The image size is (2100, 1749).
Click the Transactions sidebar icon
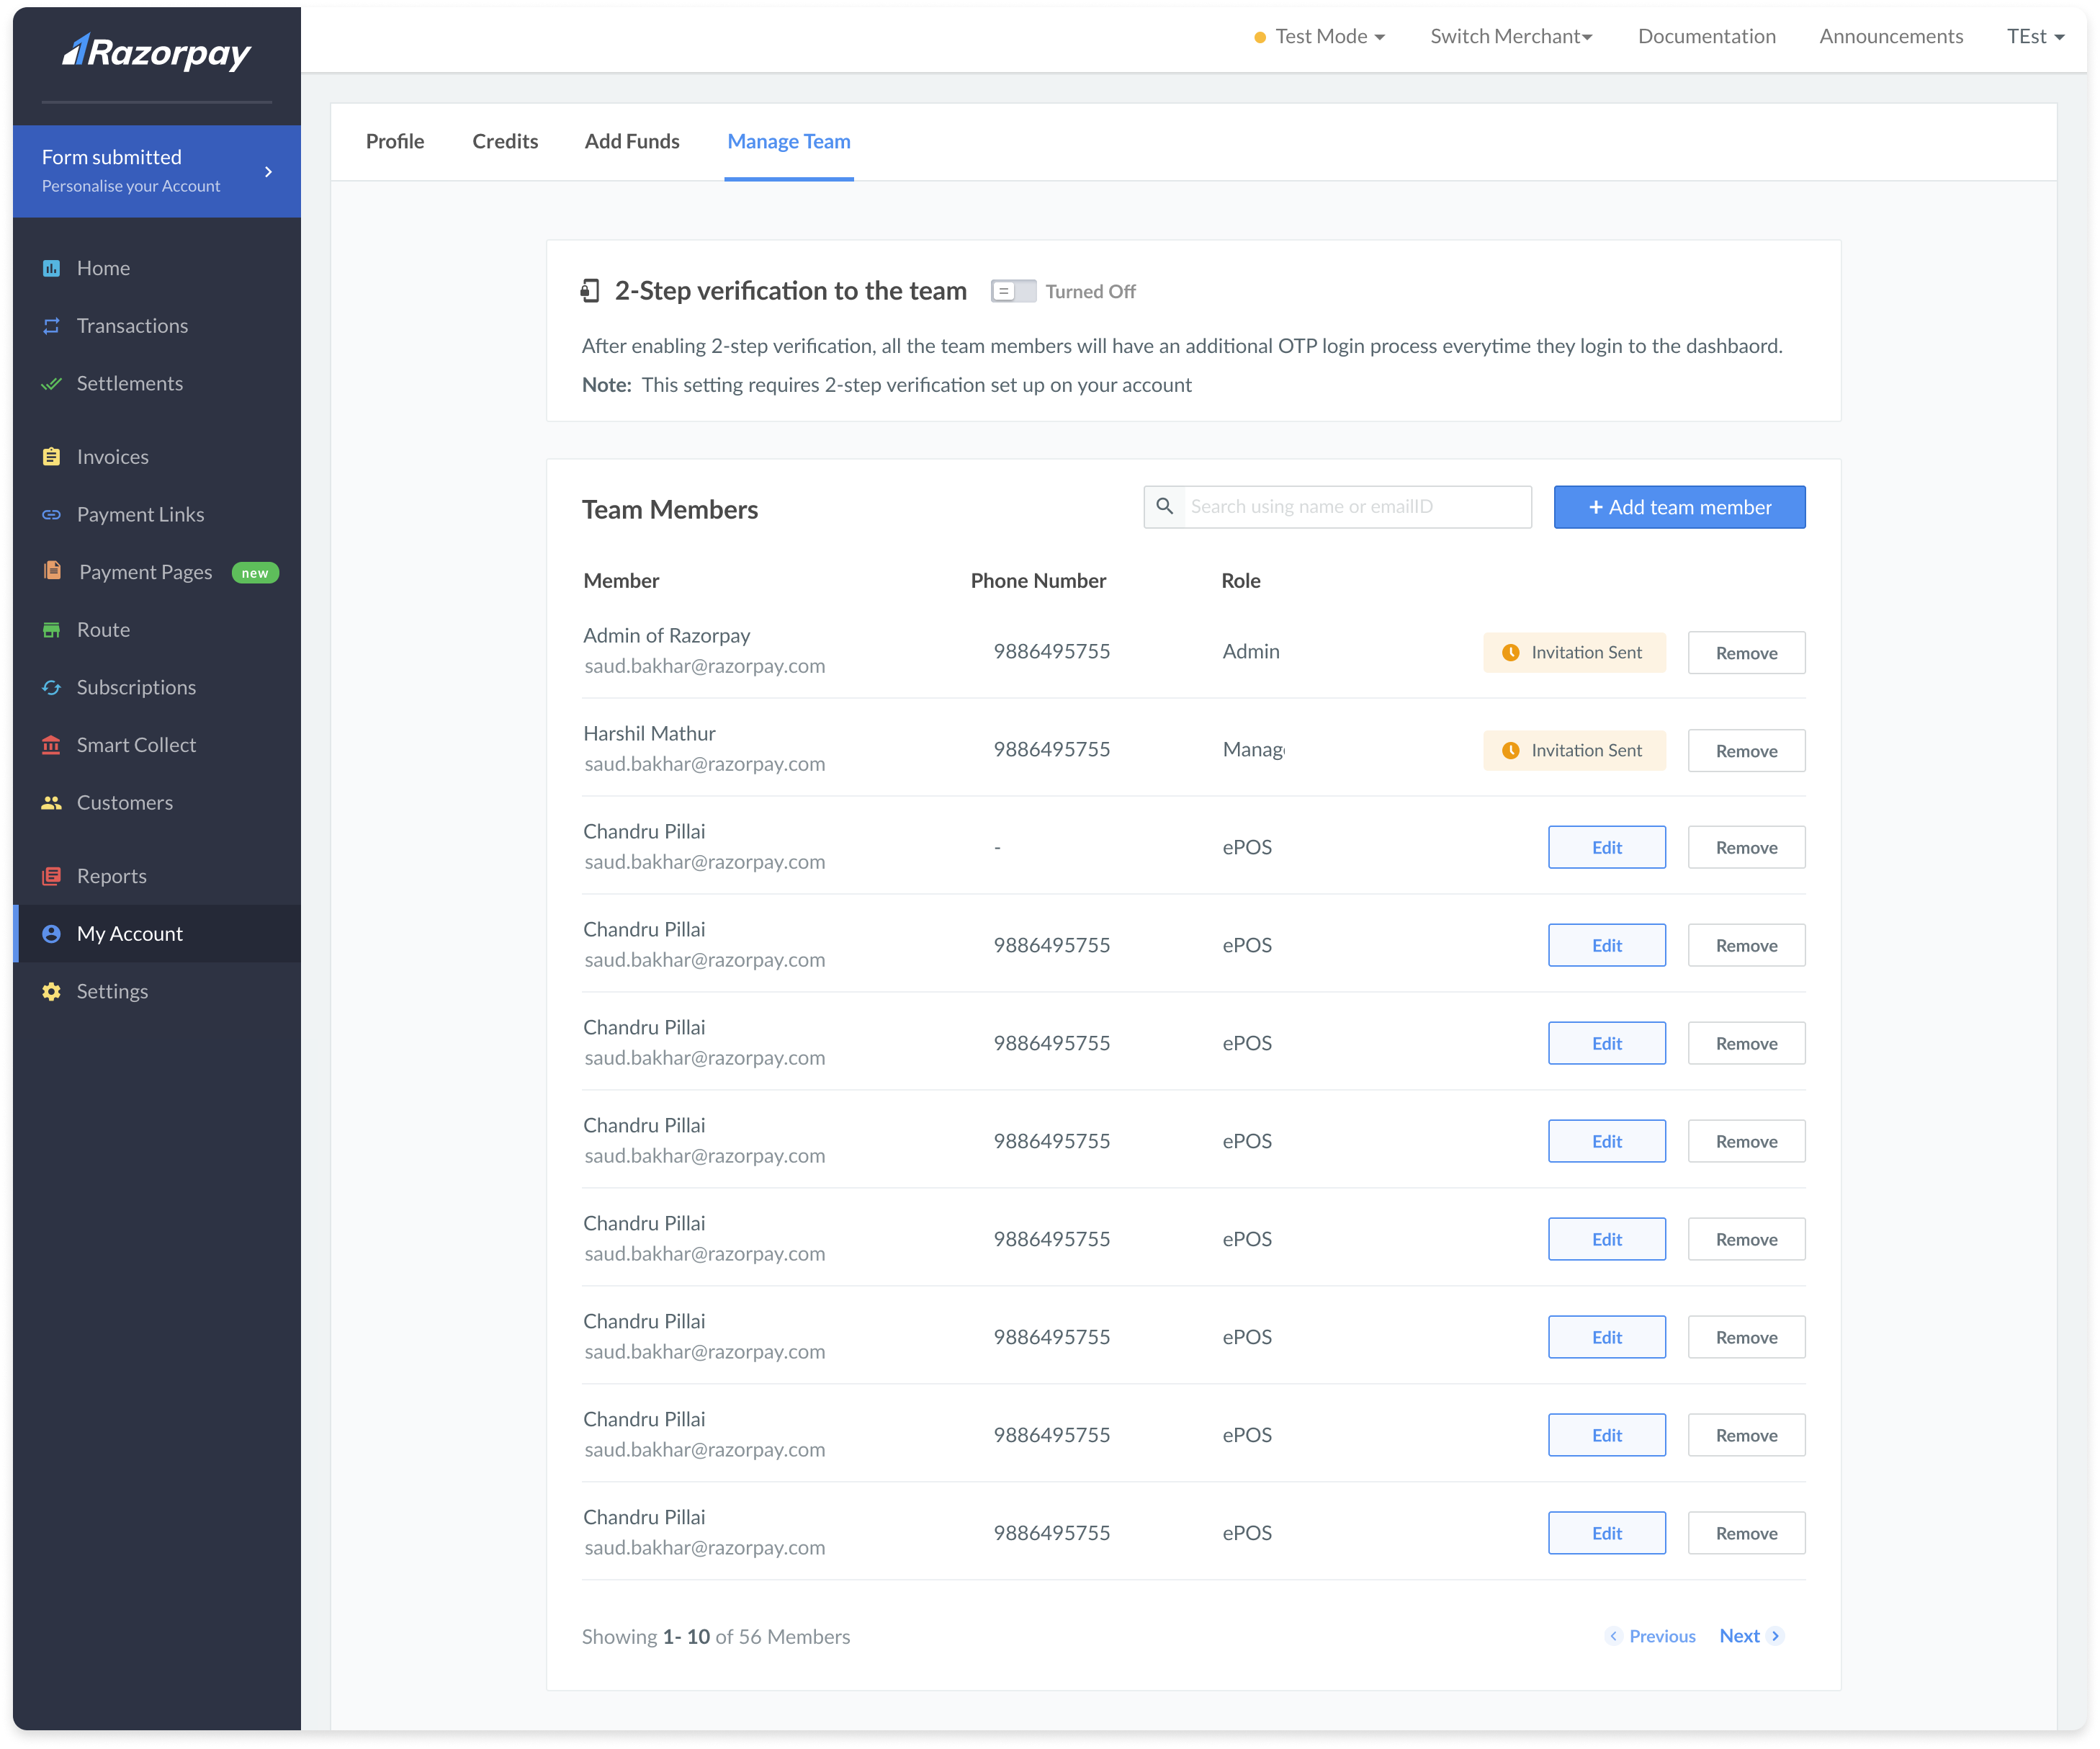tap(51, 326)
